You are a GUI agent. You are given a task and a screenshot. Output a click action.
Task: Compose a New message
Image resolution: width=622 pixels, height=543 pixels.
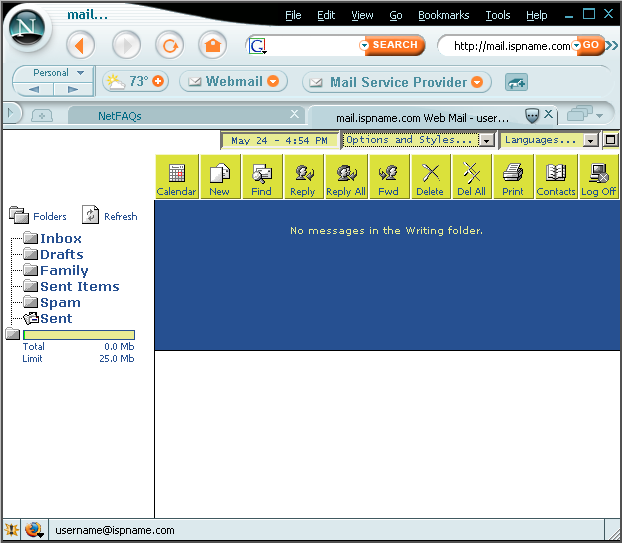(220, 177)
